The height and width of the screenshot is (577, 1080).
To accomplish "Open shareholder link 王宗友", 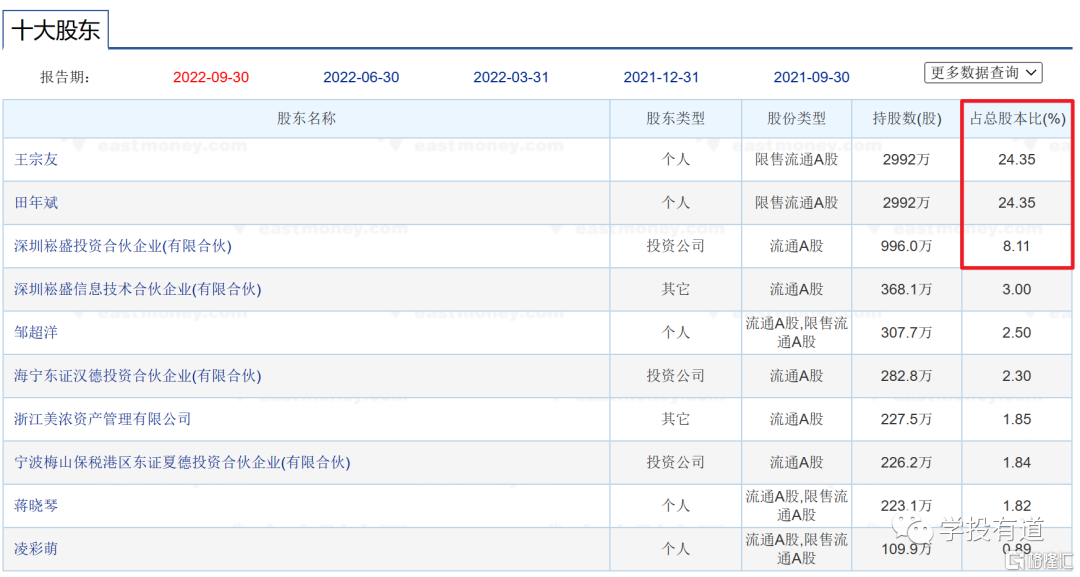I will pyautogui.click(x=36, y=160).
